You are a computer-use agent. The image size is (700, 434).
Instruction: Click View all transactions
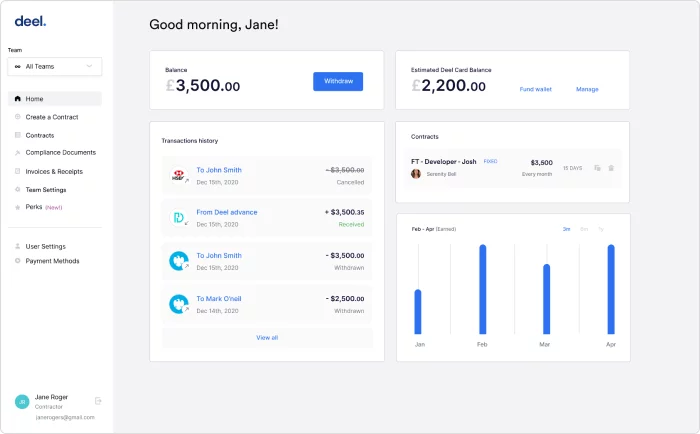tap(267, 338)
